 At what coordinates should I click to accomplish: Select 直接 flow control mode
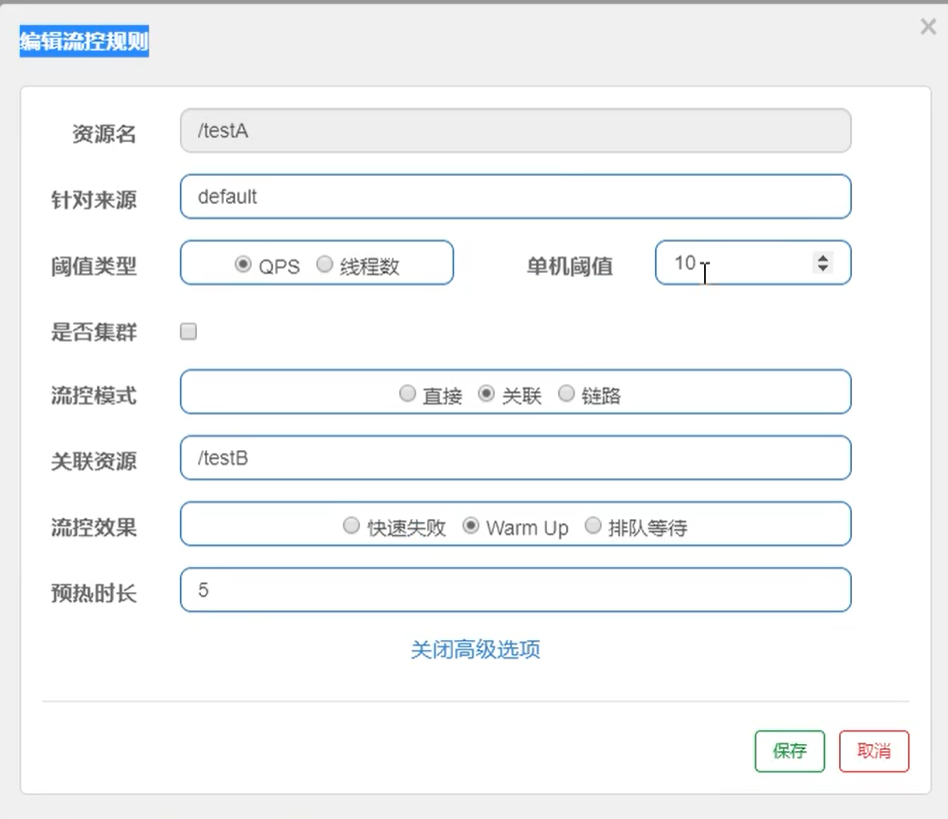[x=407, y=394]
